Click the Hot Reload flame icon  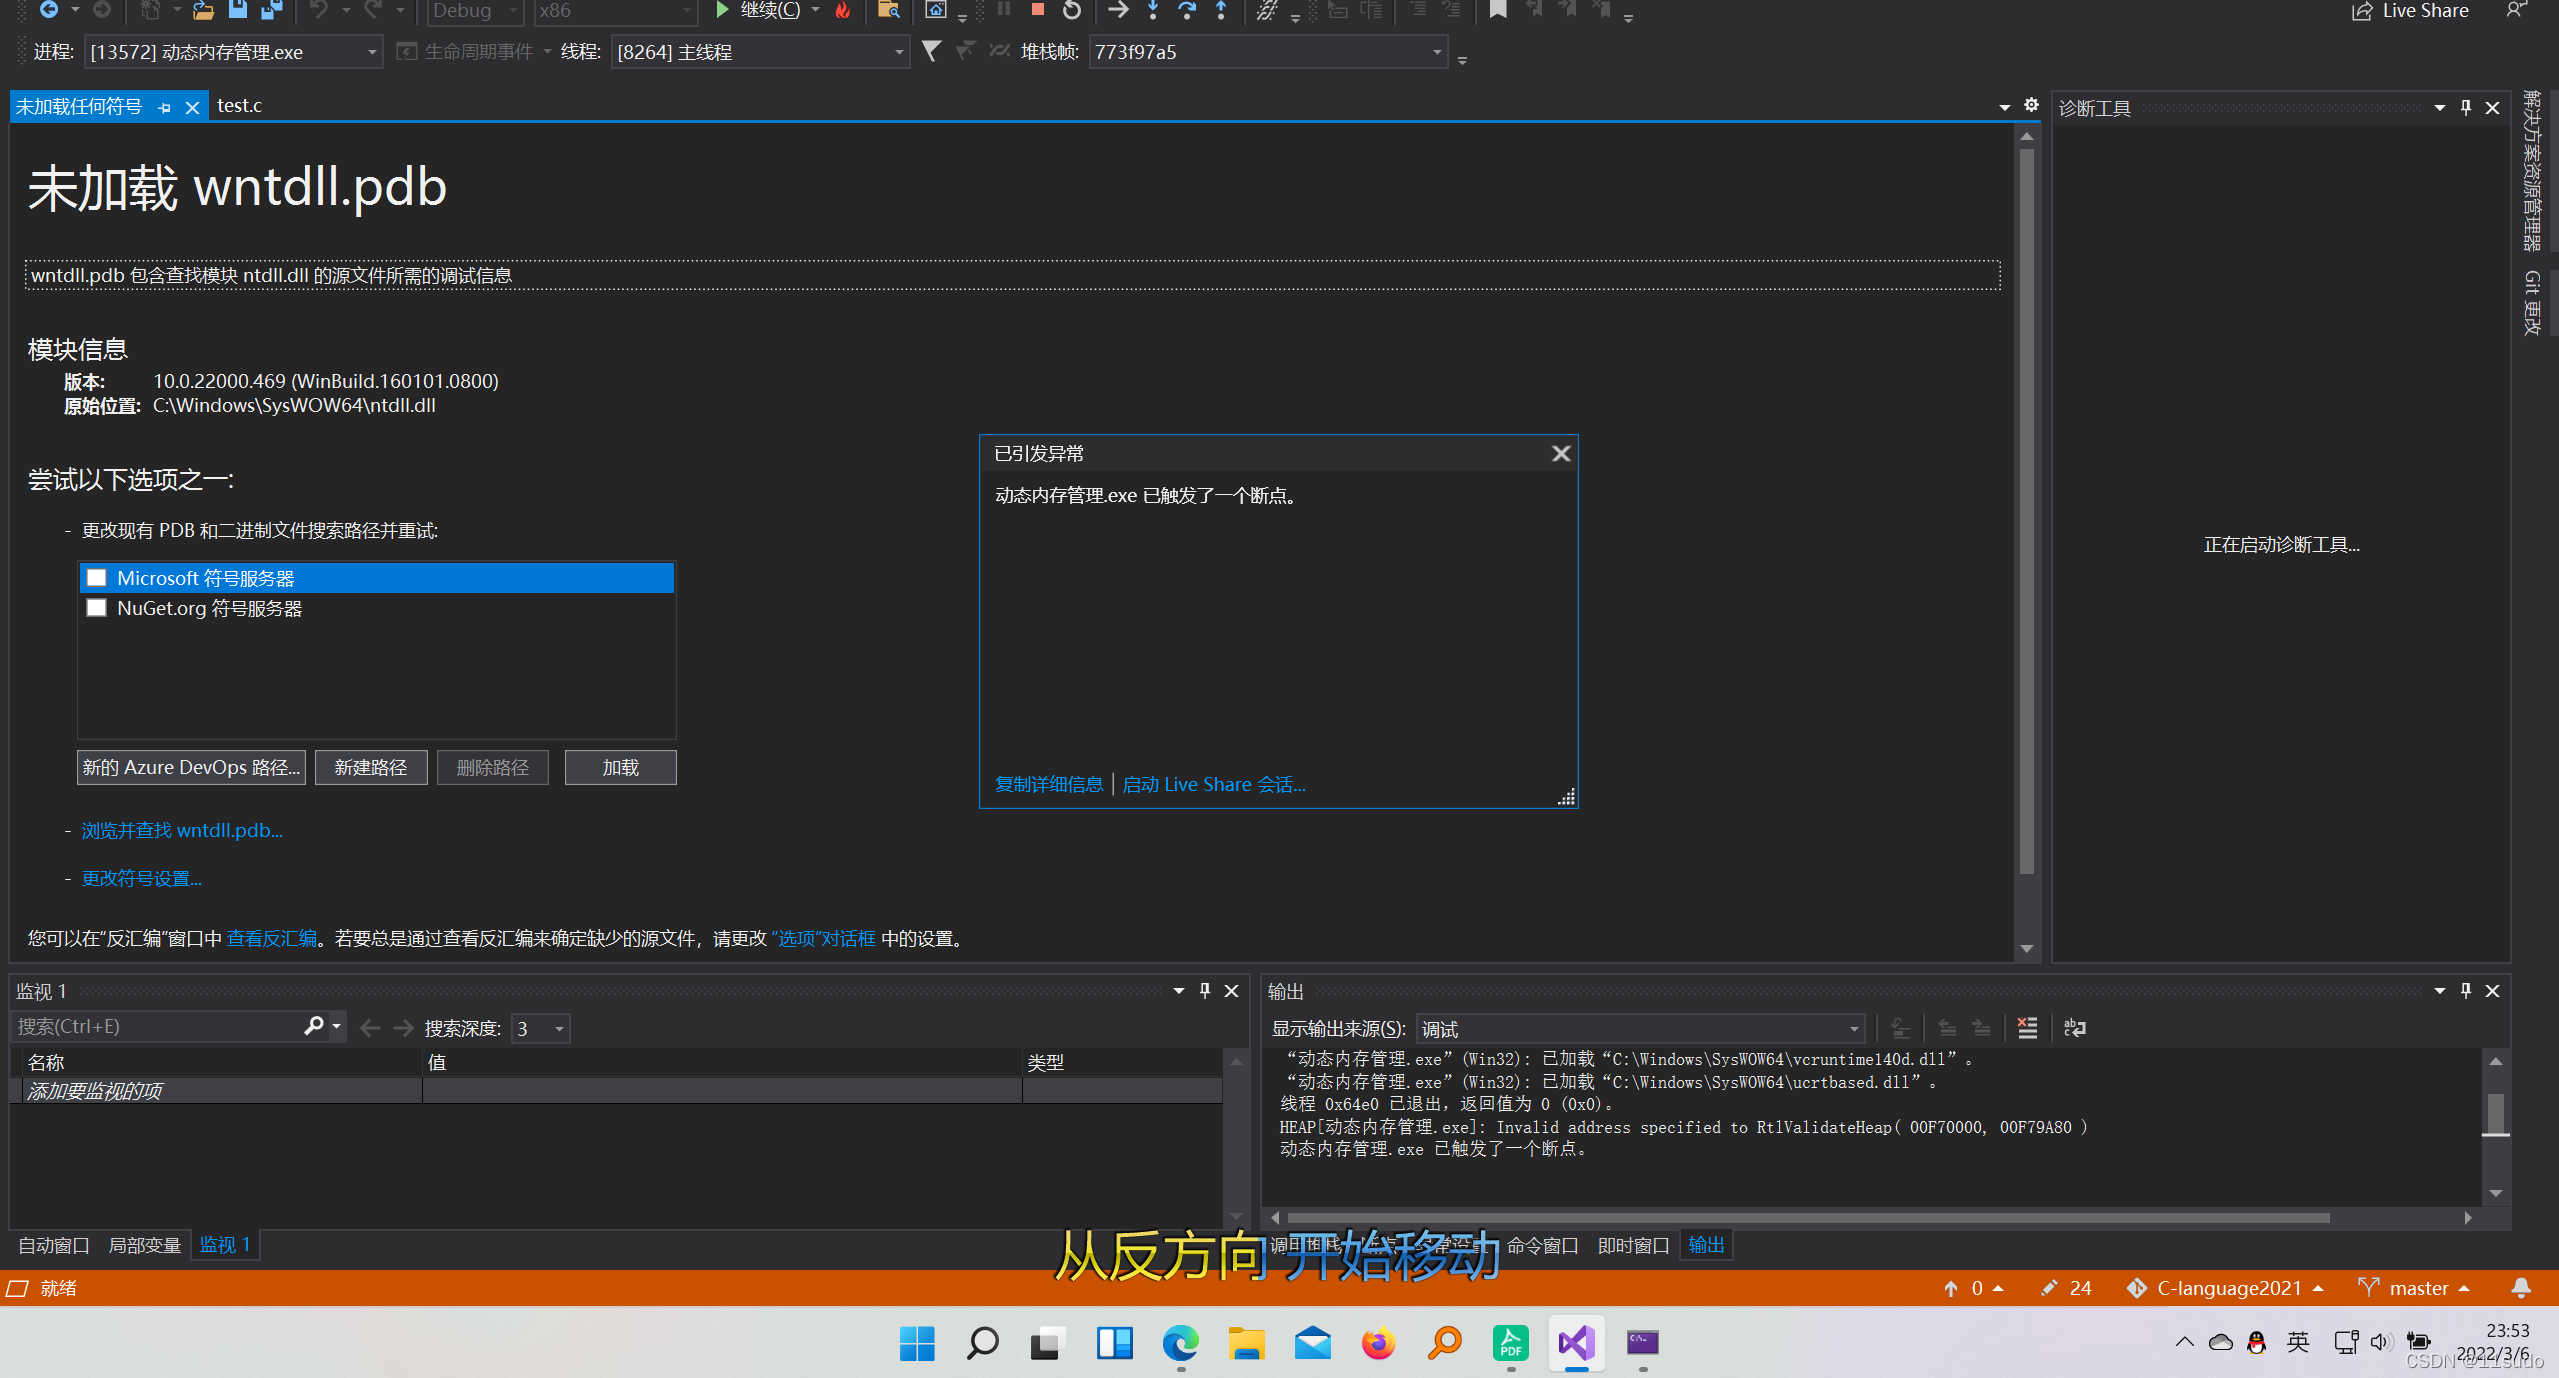[843, 10]
